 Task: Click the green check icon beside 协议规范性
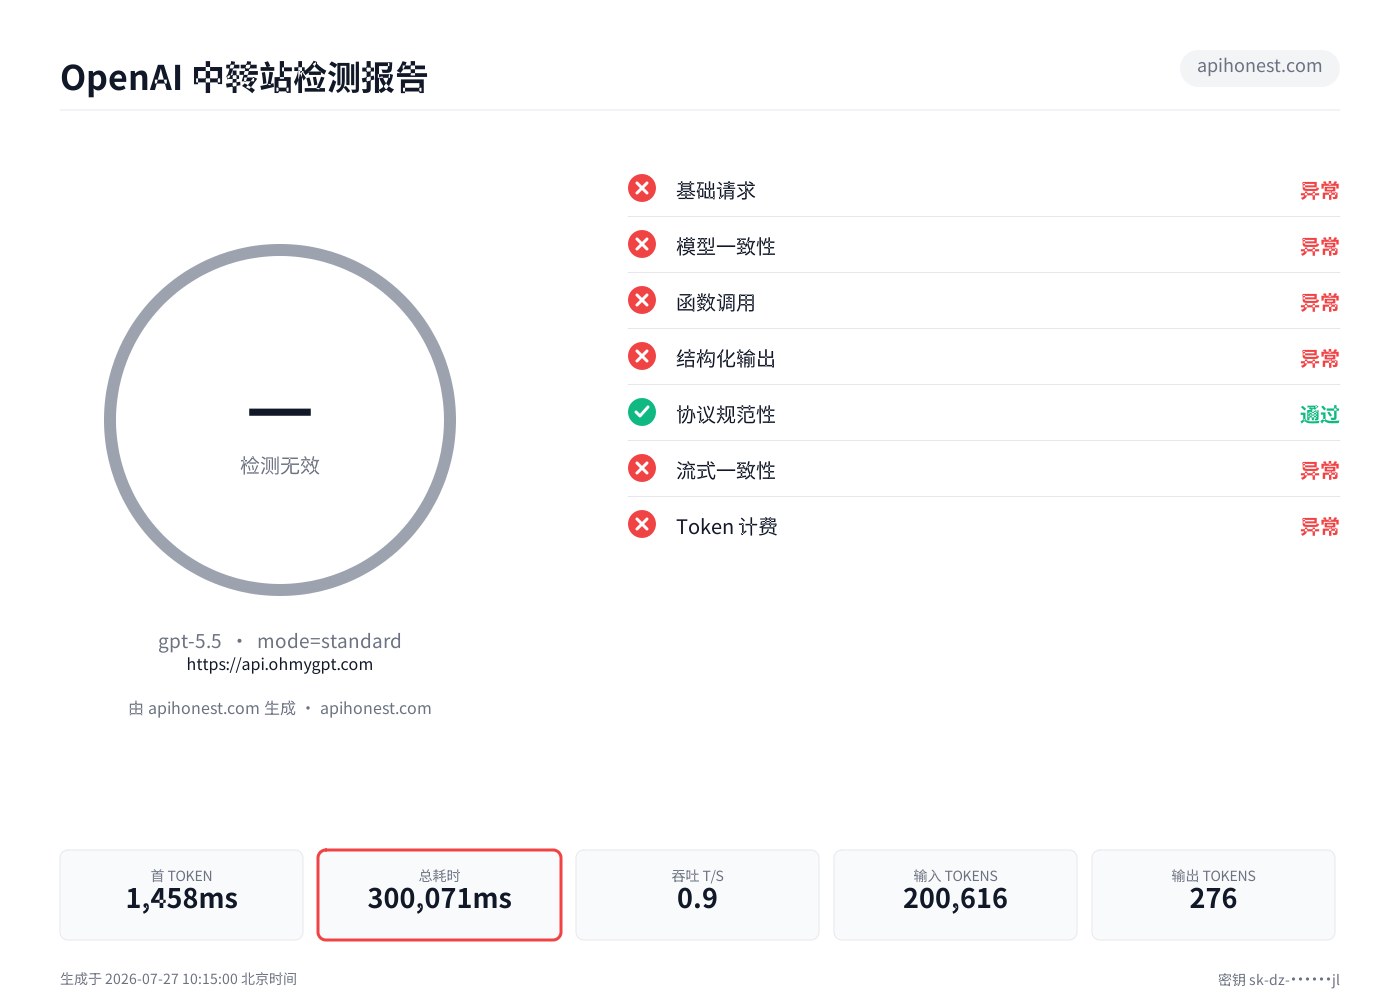coord(642,412)
